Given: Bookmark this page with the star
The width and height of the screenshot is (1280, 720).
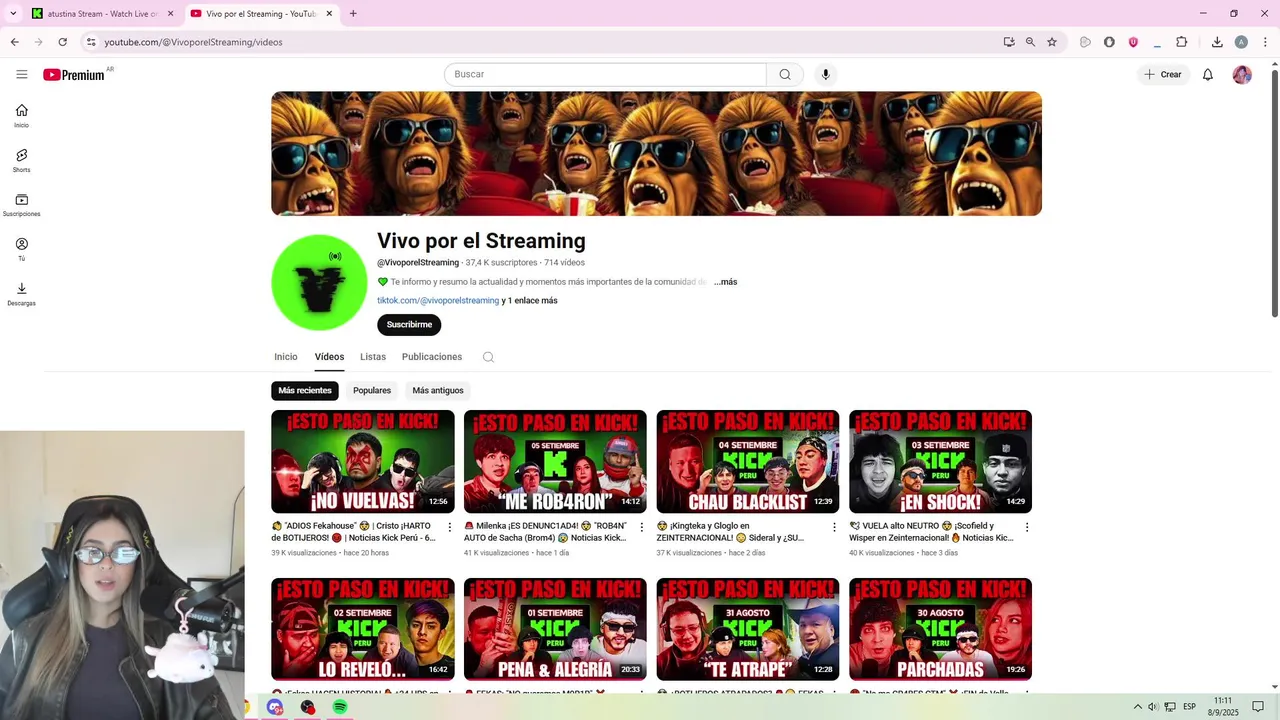Looking at the screenshot, I should [1052, 42].
